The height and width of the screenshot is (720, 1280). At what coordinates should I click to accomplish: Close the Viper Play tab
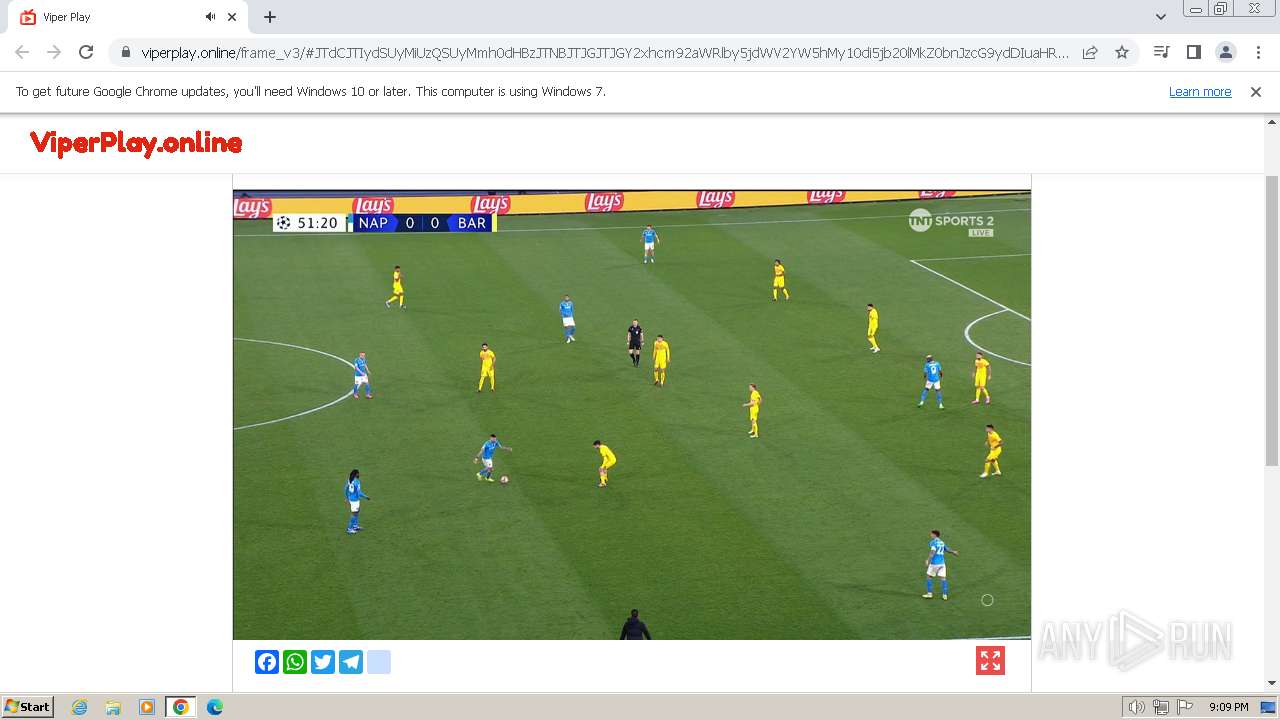[233, 17]
